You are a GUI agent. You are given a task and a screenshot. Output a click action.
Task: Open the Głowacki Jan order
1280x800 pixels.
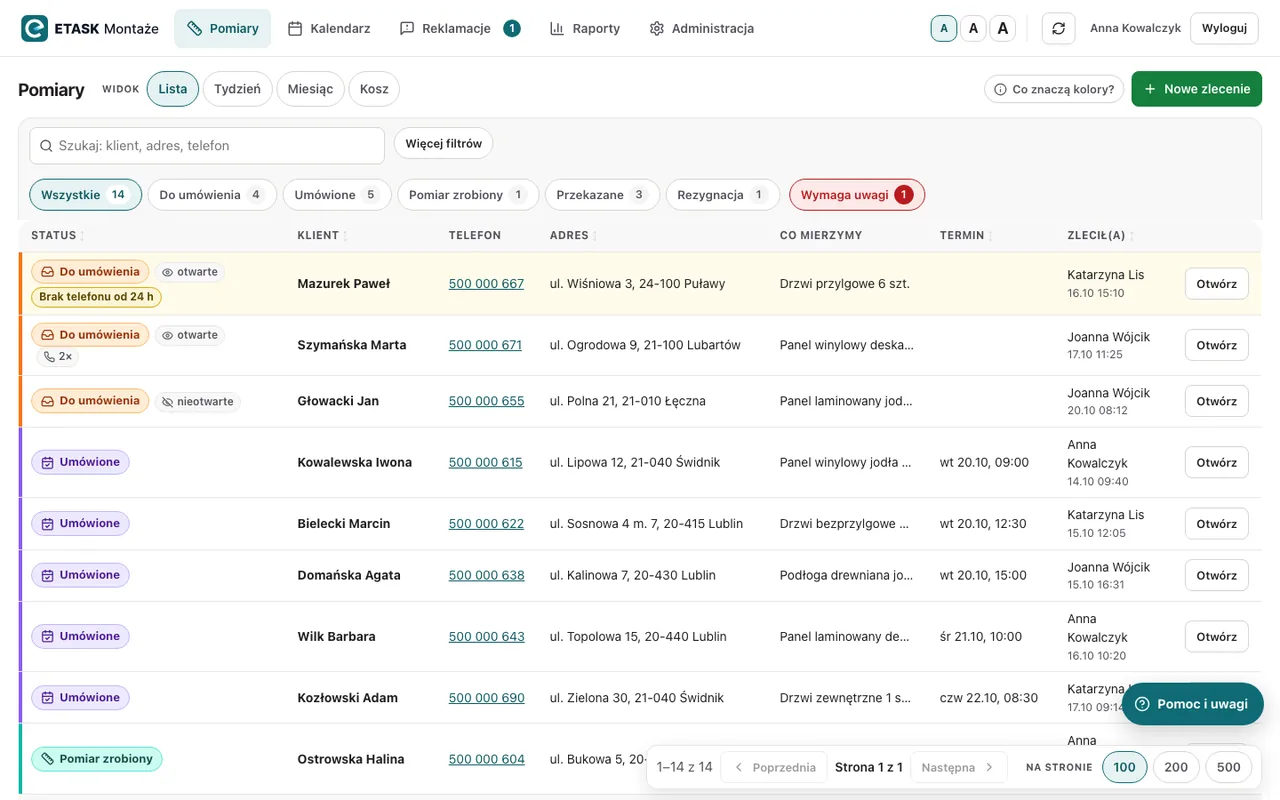click(1216, 401)
